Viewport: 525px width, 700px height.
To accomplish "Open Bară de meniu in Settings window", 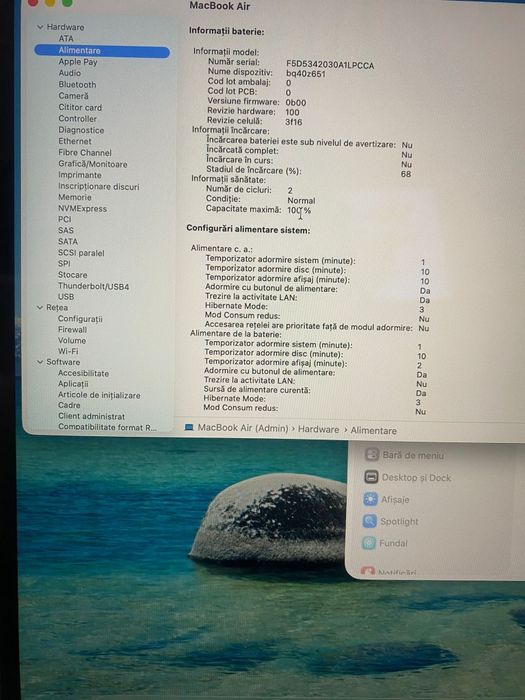I will pos(405,455).
